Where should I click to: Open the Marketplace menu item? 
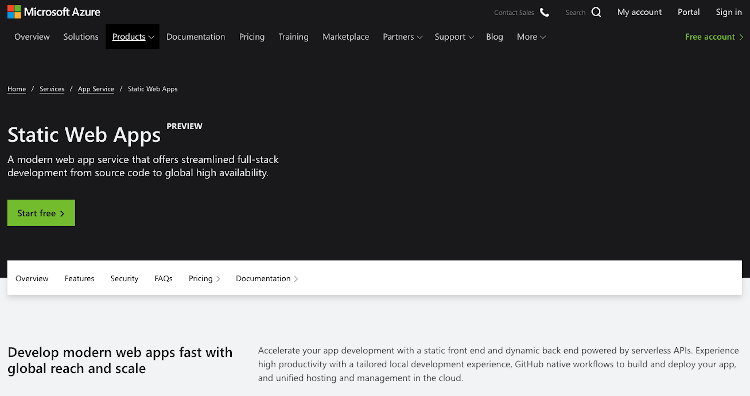pos(346,37)
